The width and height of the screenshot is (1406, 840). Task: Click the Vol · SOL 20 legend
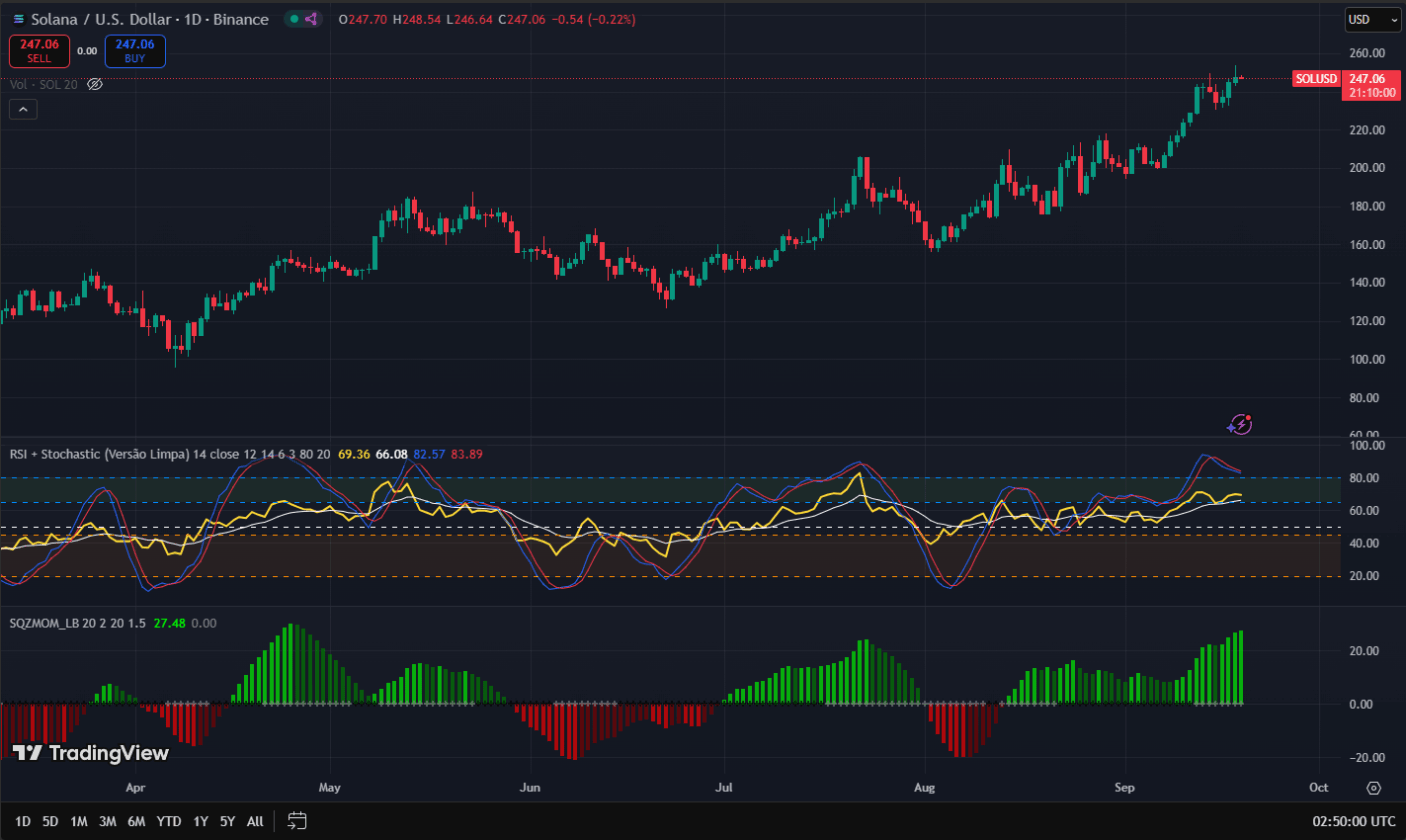click(44, 84)
